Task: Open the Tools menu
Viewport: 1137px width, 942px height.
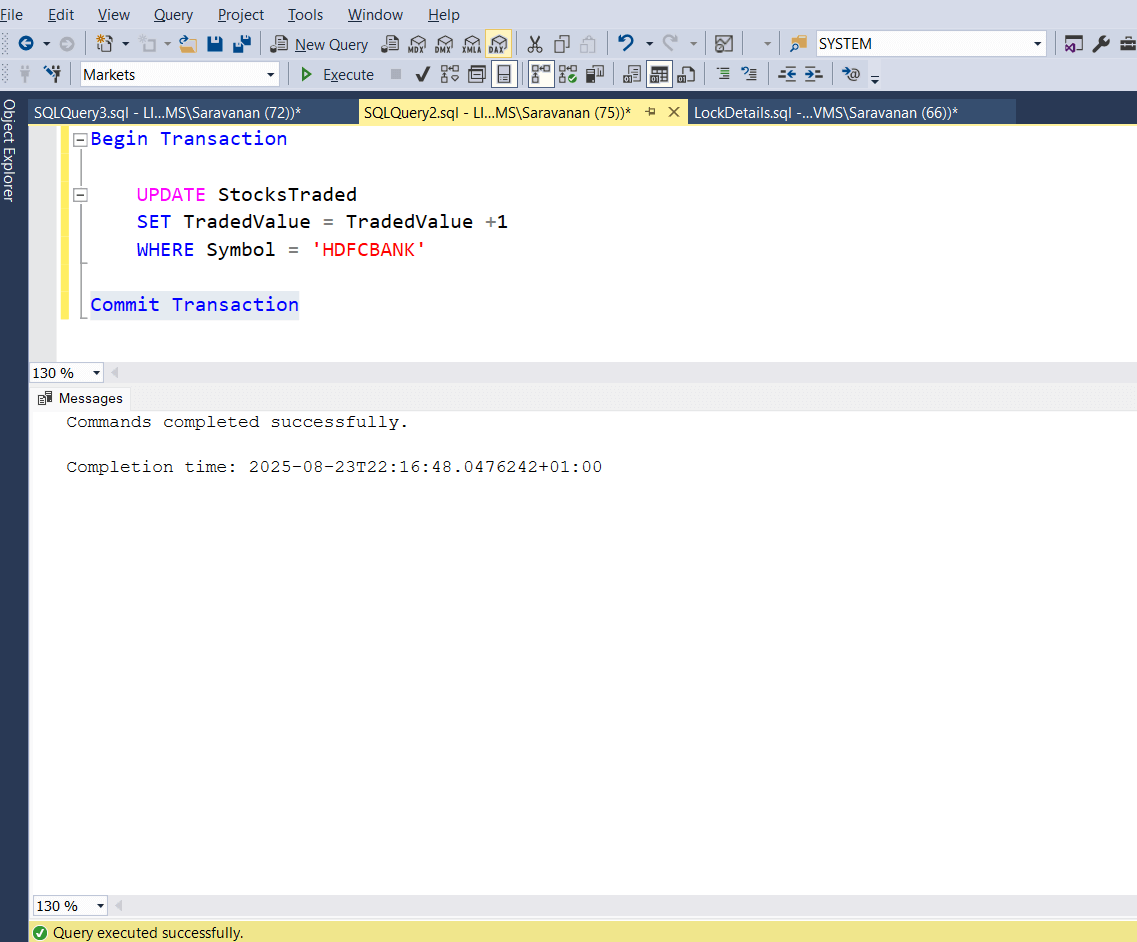Action: (x=305, y=15)
